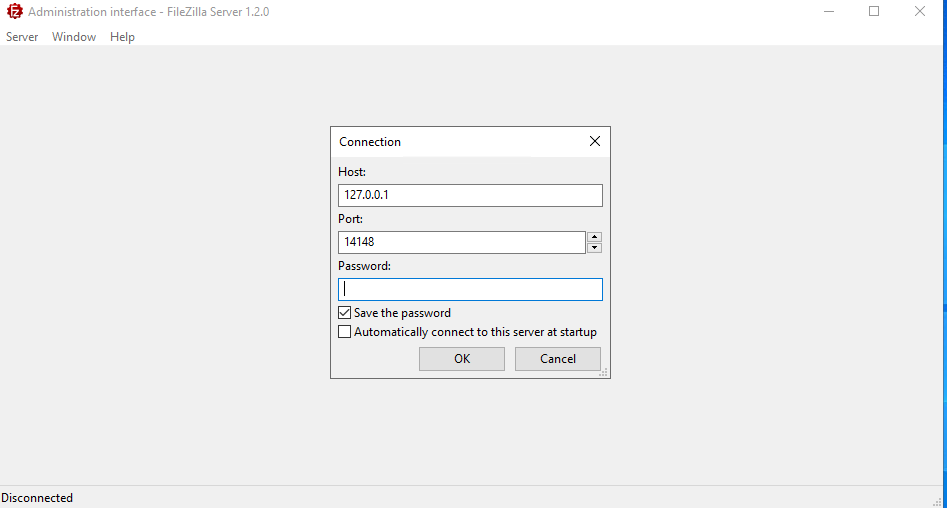This screenshot has height=508, width=947.
Task: Click the main window's bottom-right resize grip
Action: [939, 500]
